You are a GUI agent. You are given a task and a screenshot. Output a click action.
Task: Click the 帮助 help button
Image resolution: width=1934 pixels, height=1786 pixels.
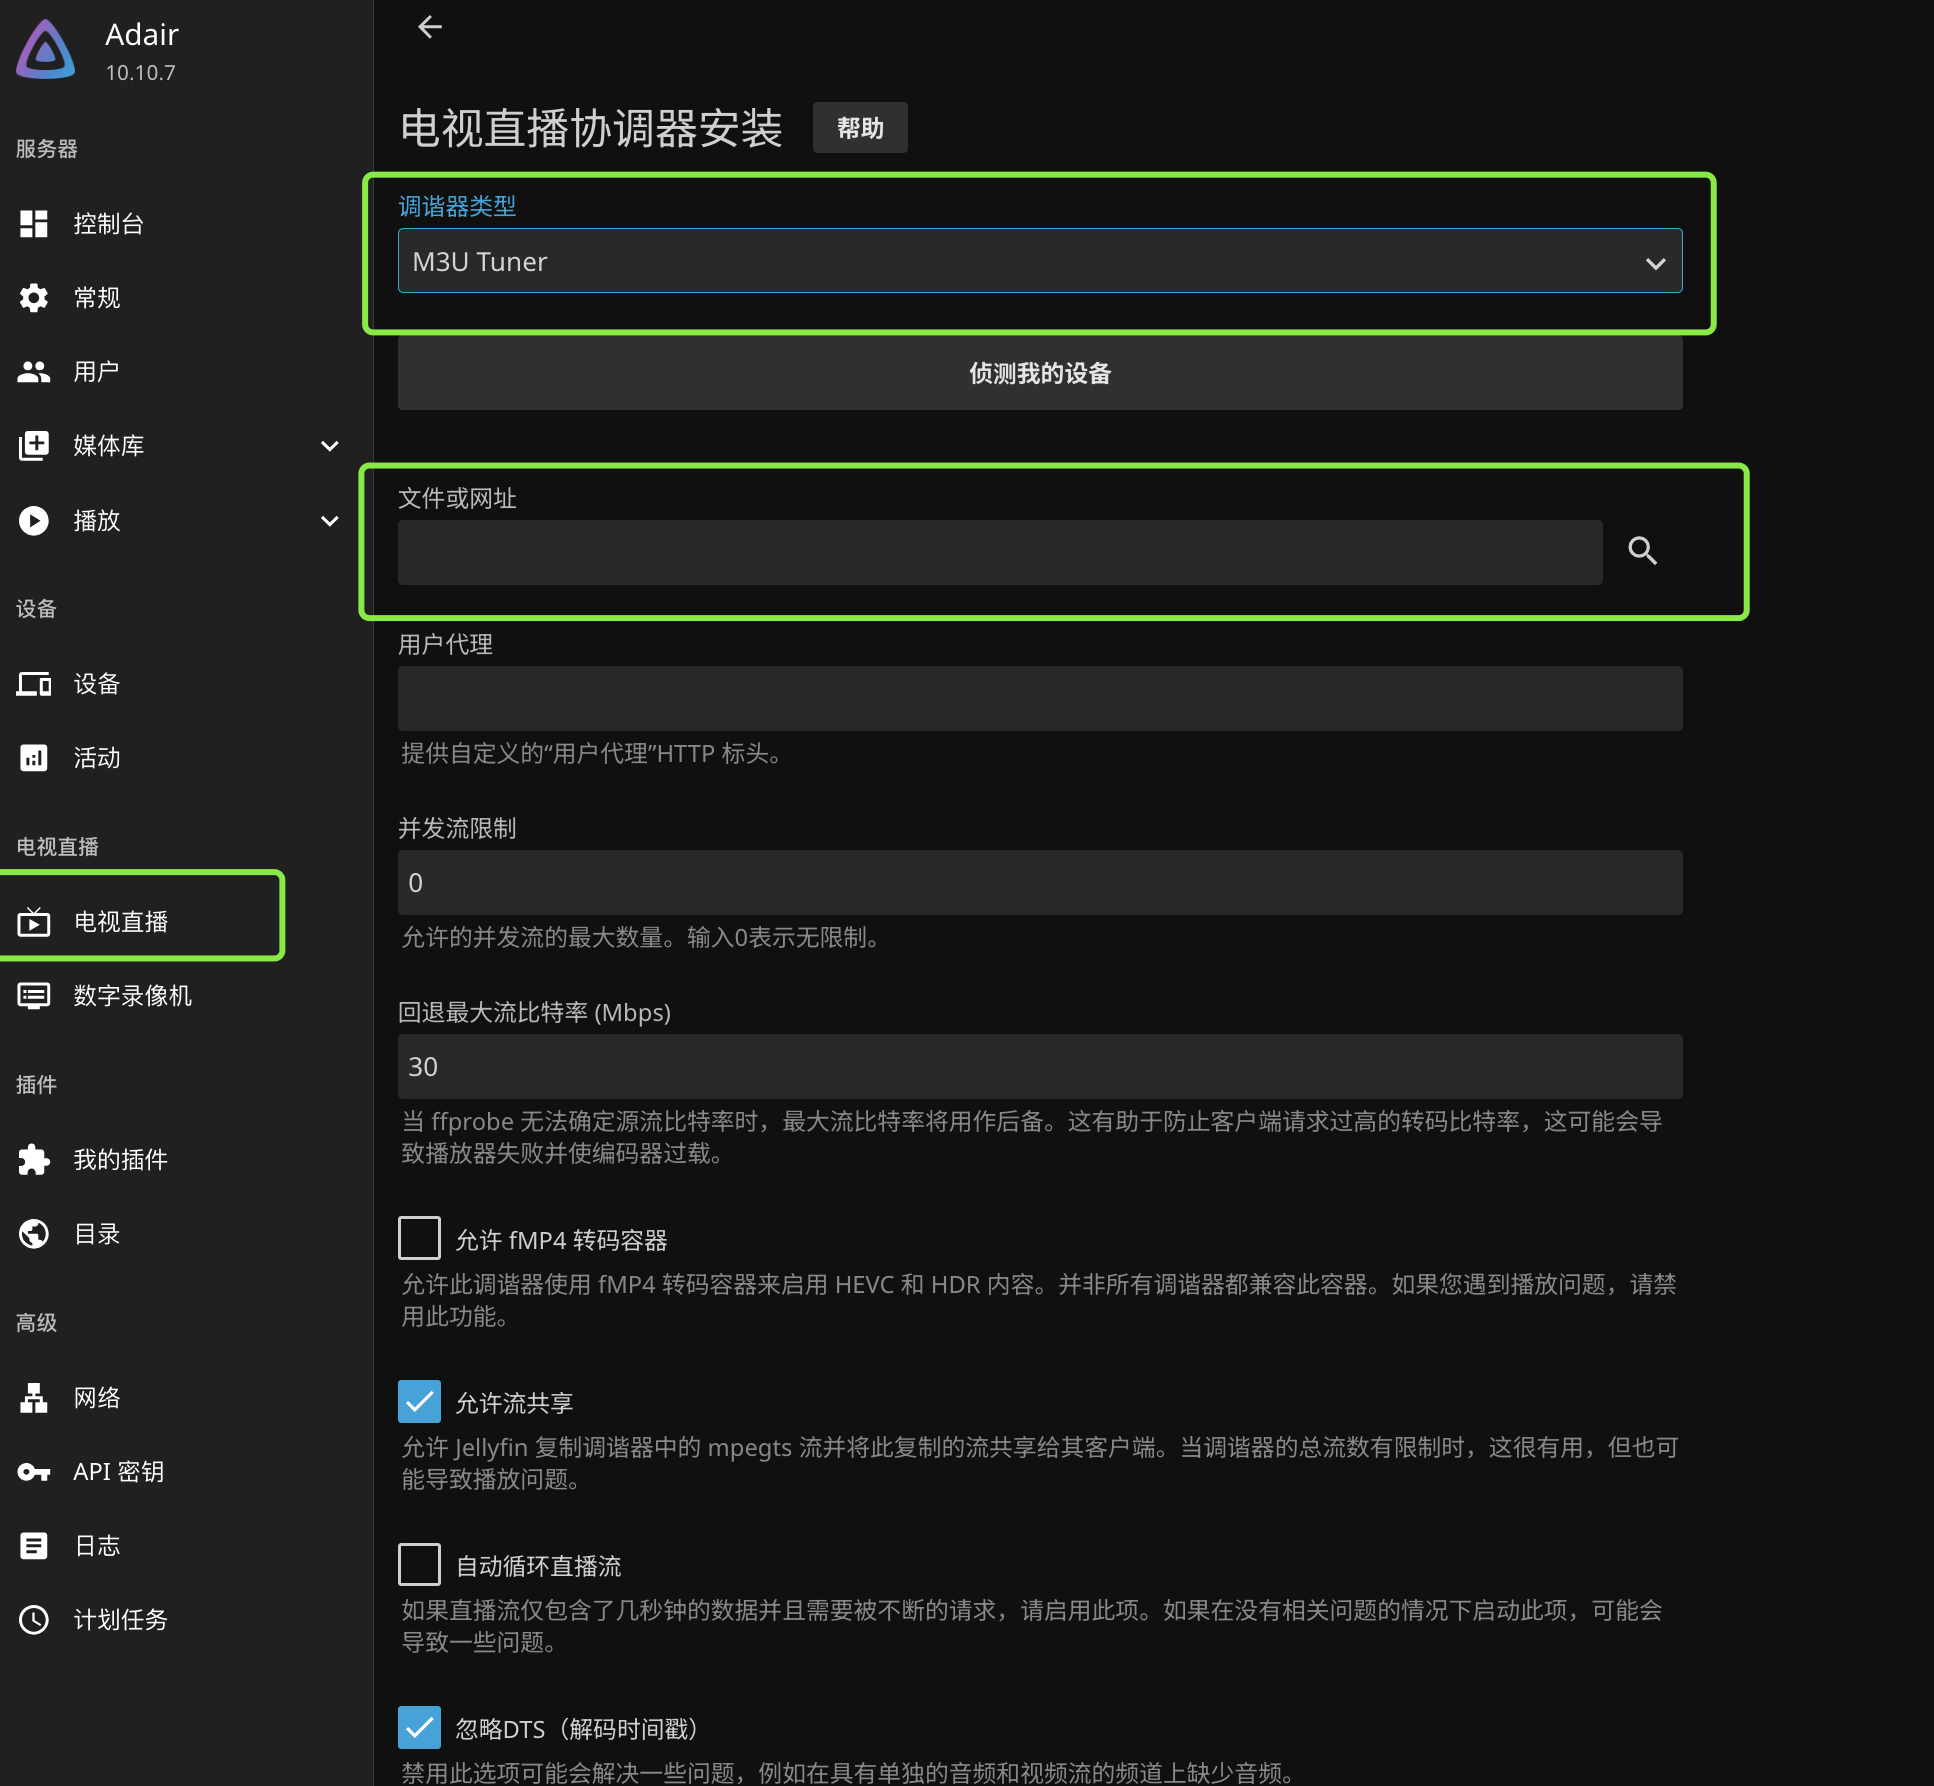[860, 128]
